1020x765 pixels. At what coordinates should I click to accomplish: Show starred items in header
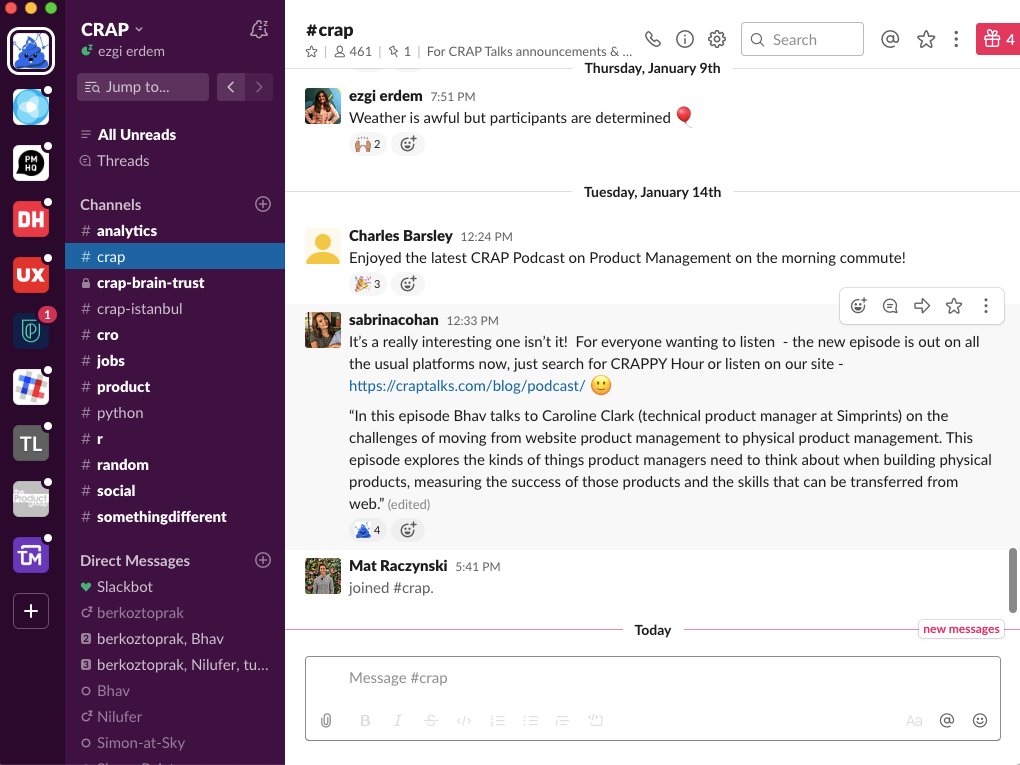[926, 39]
